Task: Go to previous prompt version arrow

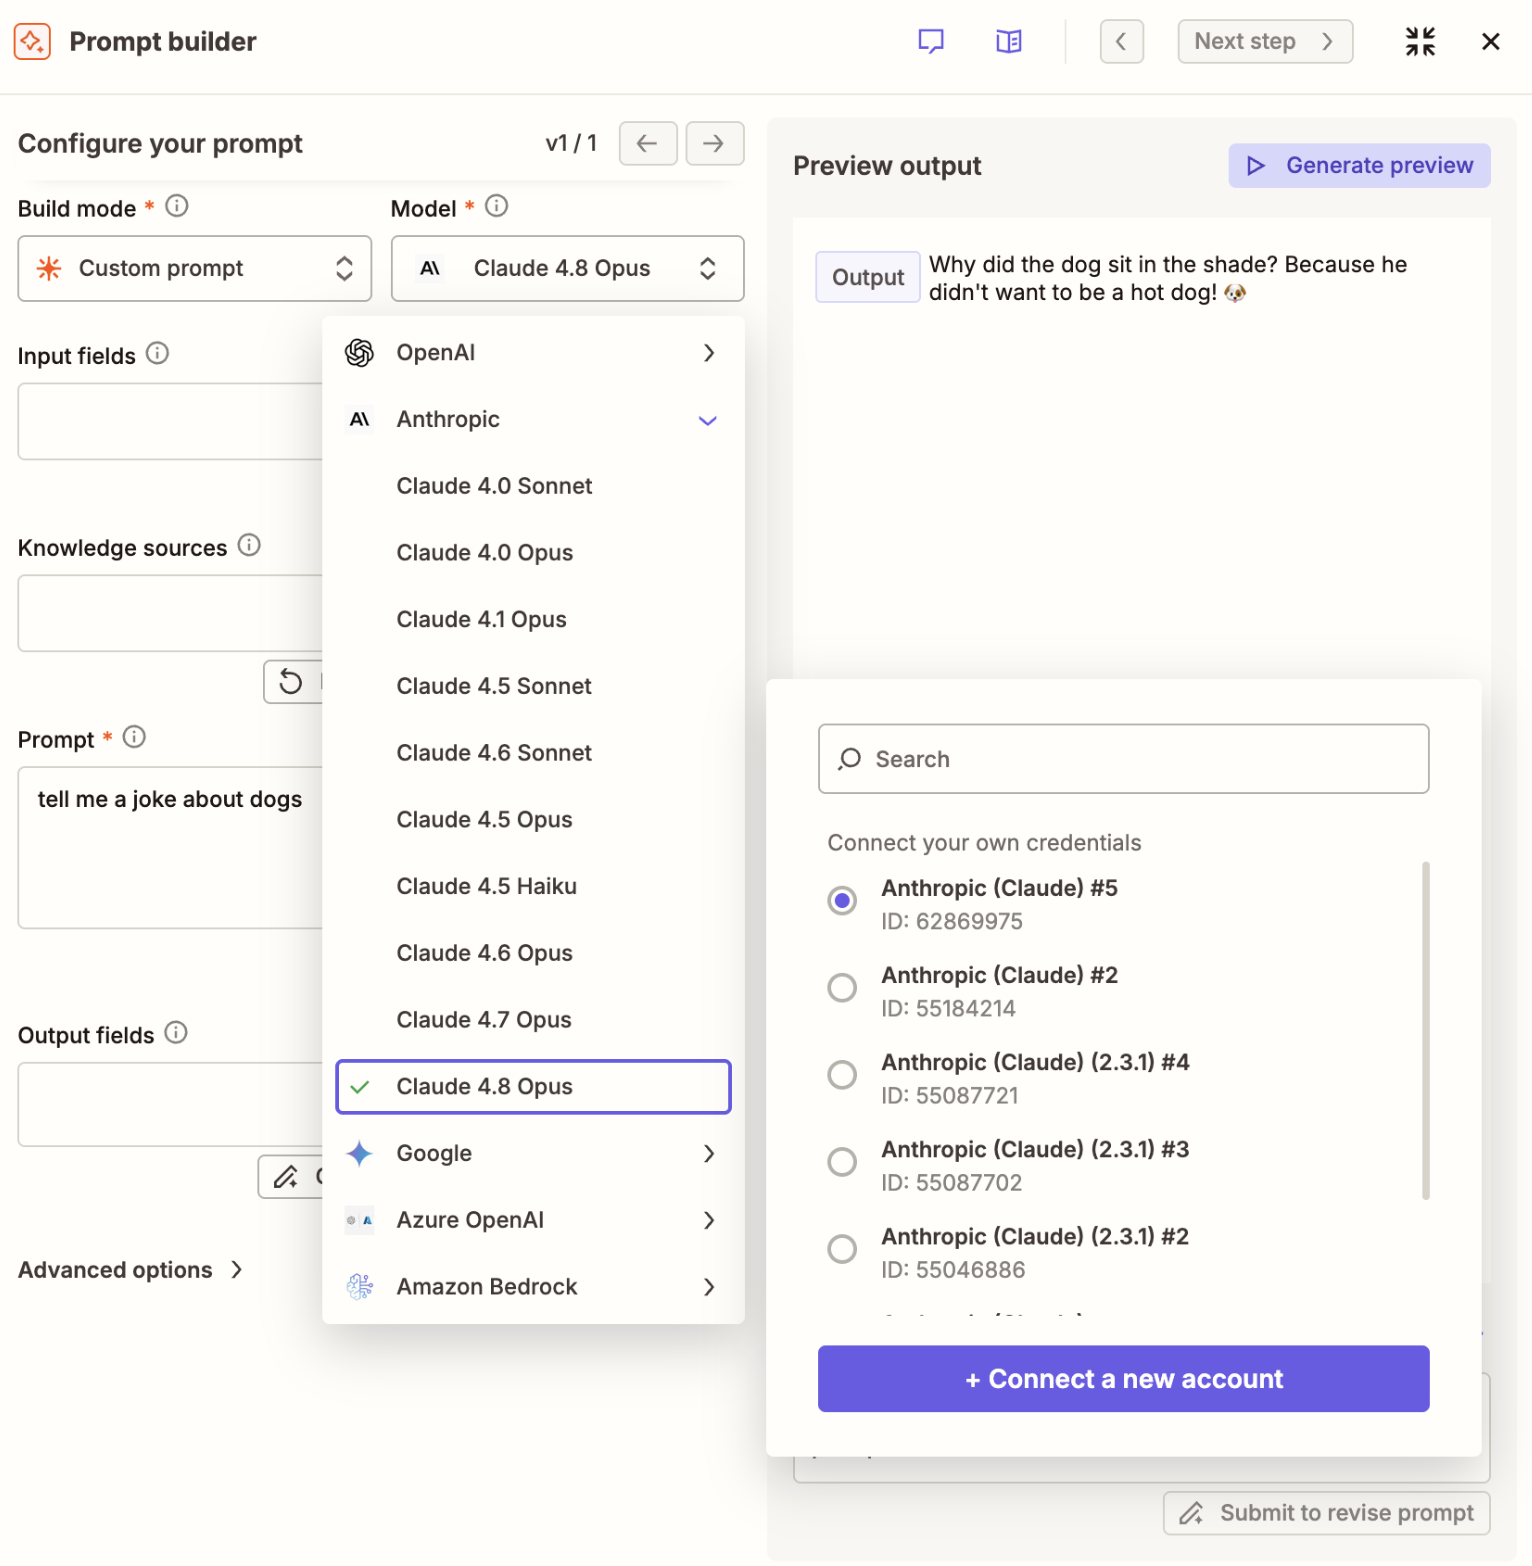Action: (x=648, y=143)
